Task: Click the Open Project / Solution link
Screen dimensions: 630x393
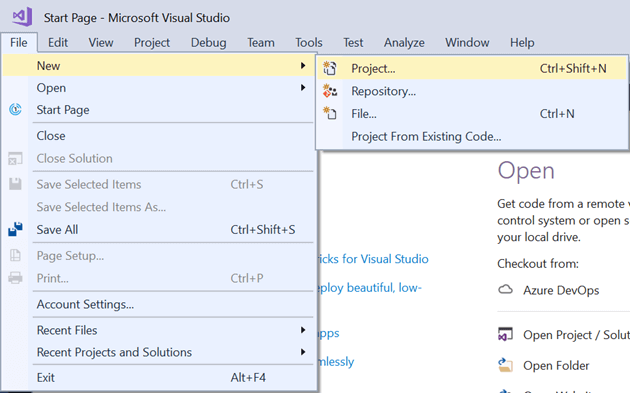Action: [577, 335]
